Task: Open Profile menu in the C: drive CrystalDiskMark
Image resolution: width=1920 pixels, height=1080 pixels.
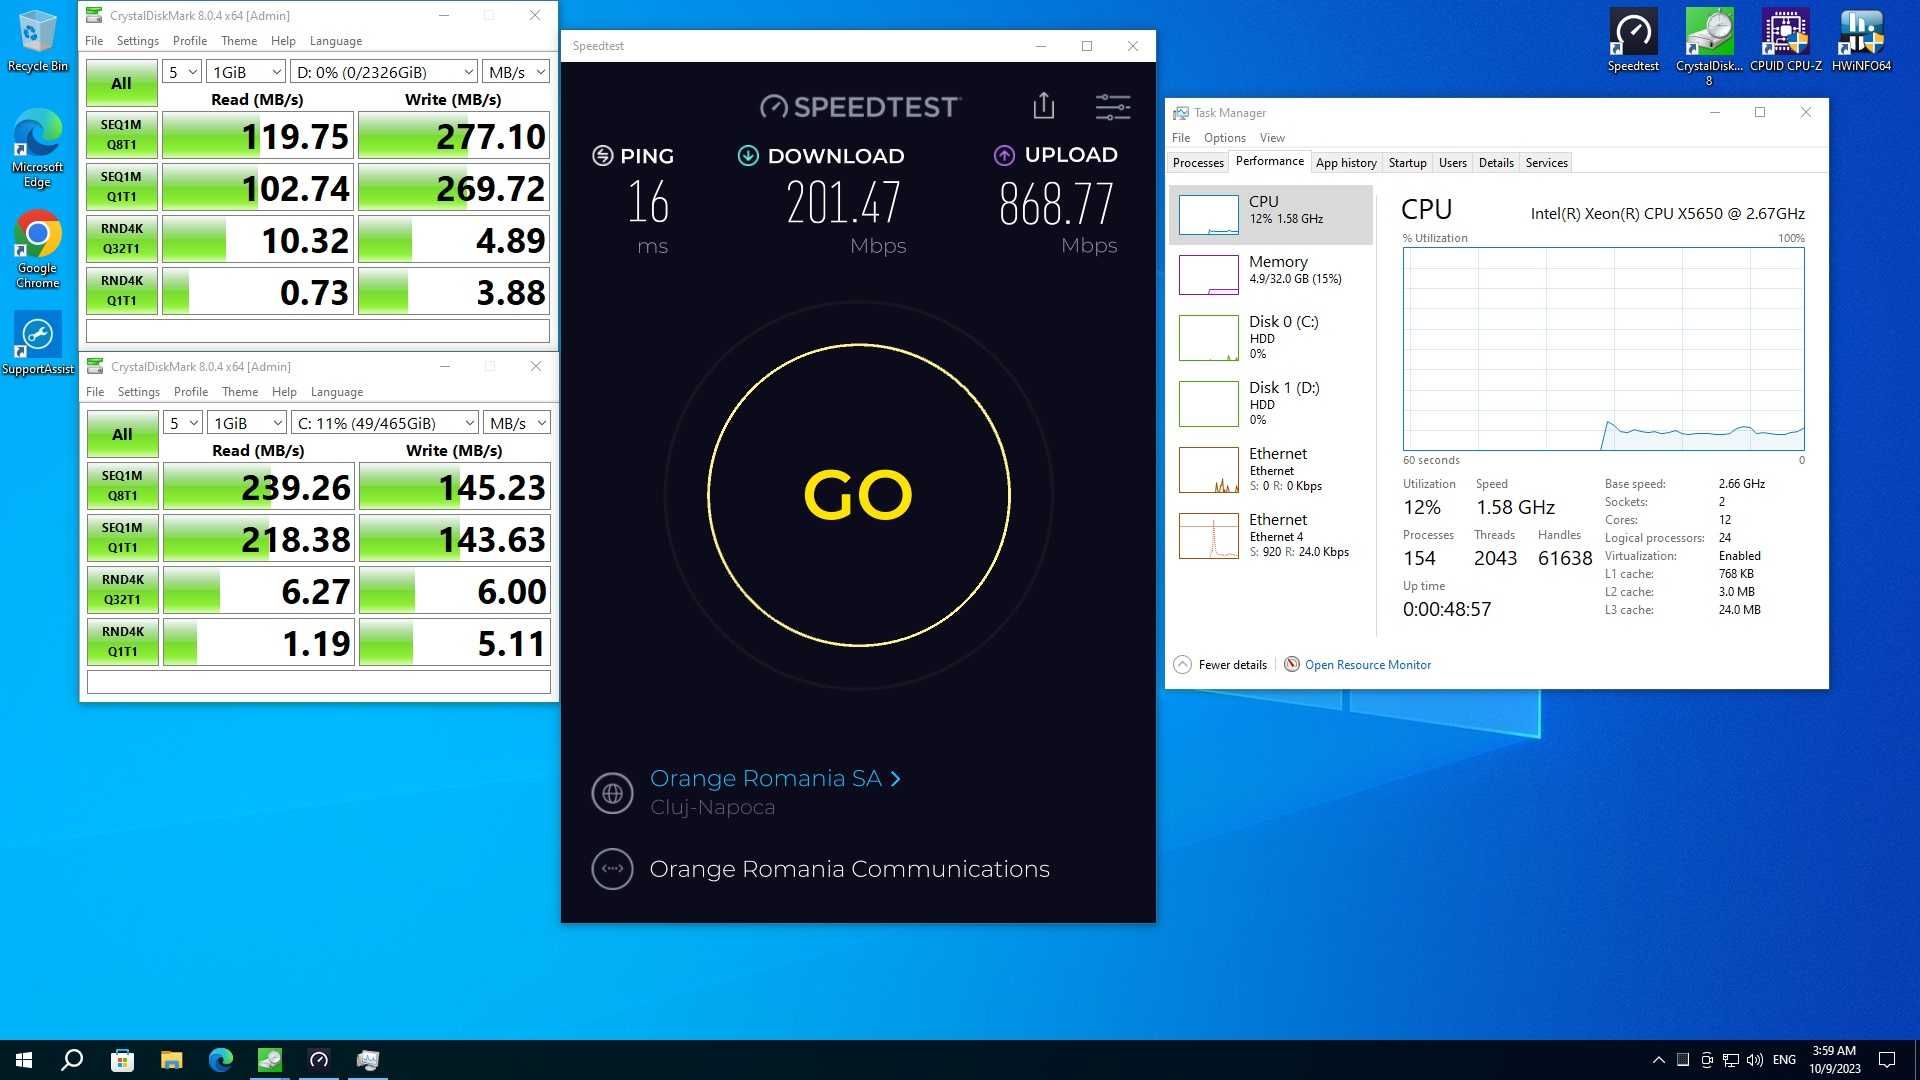Action: 191,392
